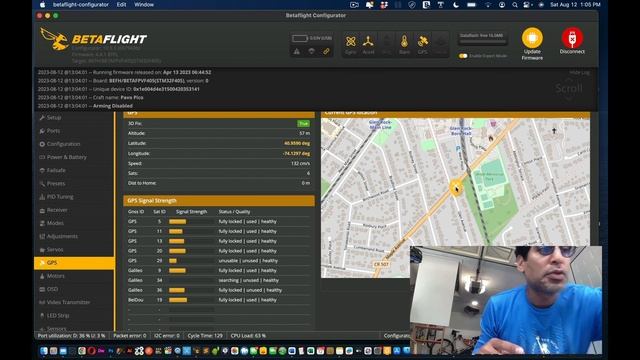The image size is (640, 360).
Task: Click the Gyro sensor status icon
Action: coord(351,41)
